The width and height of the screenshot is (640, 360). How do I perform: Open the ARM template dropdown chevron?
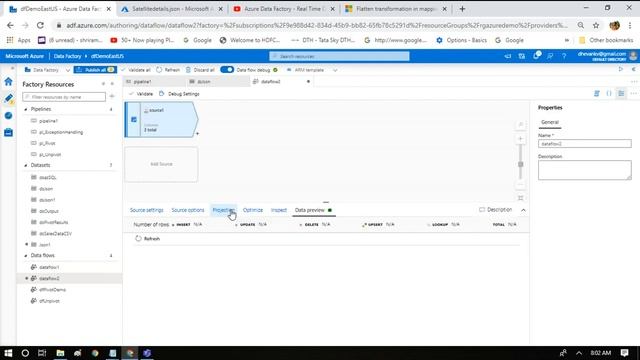(x=335, y=70)
